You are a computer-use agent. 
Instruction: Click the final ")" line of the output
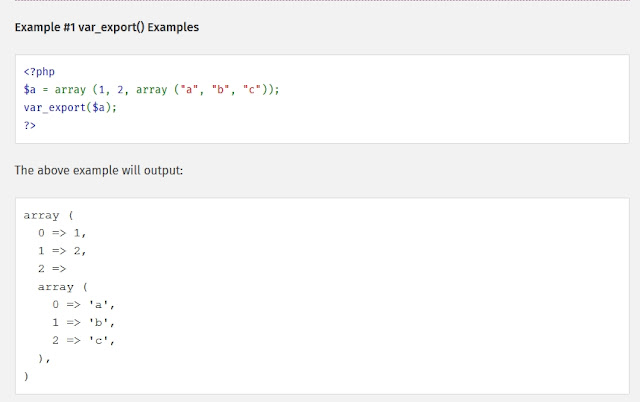pos(26,377)
